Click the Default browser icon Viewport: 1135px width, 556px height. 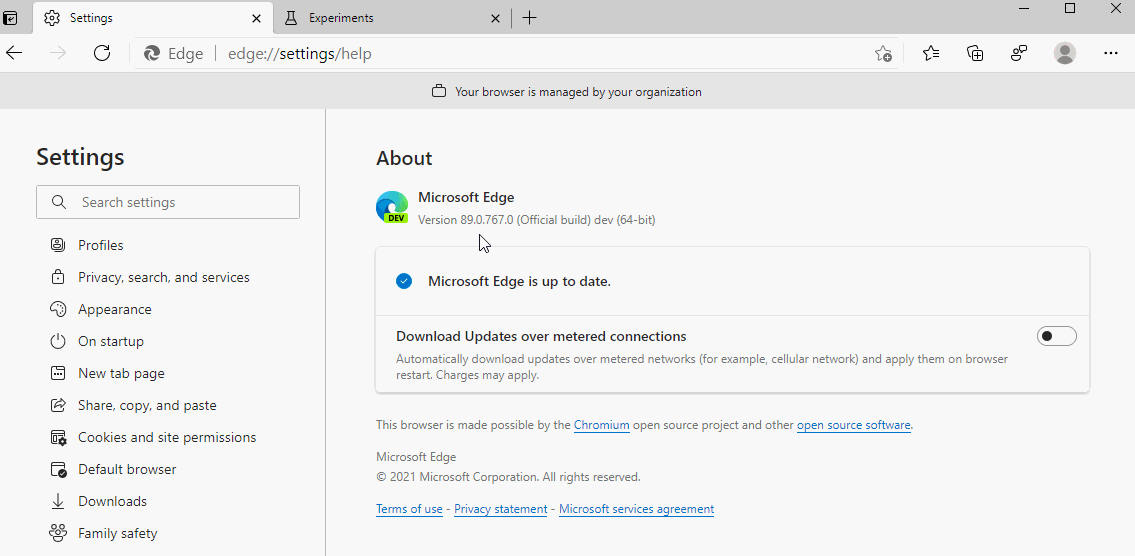tap(59, 470)
